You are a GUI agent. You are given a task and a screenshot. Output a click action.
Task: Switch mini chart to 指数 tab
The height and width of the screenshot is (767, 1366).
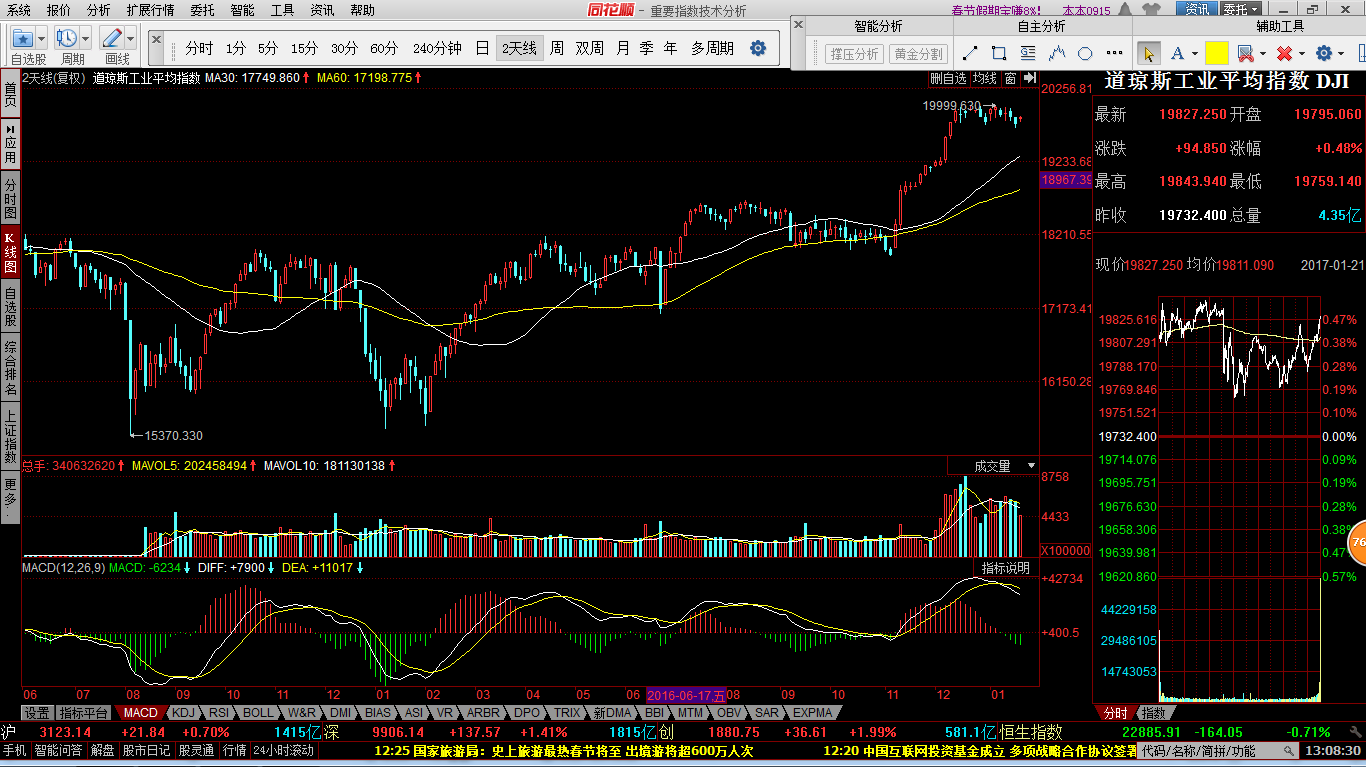pos(1153,713)
